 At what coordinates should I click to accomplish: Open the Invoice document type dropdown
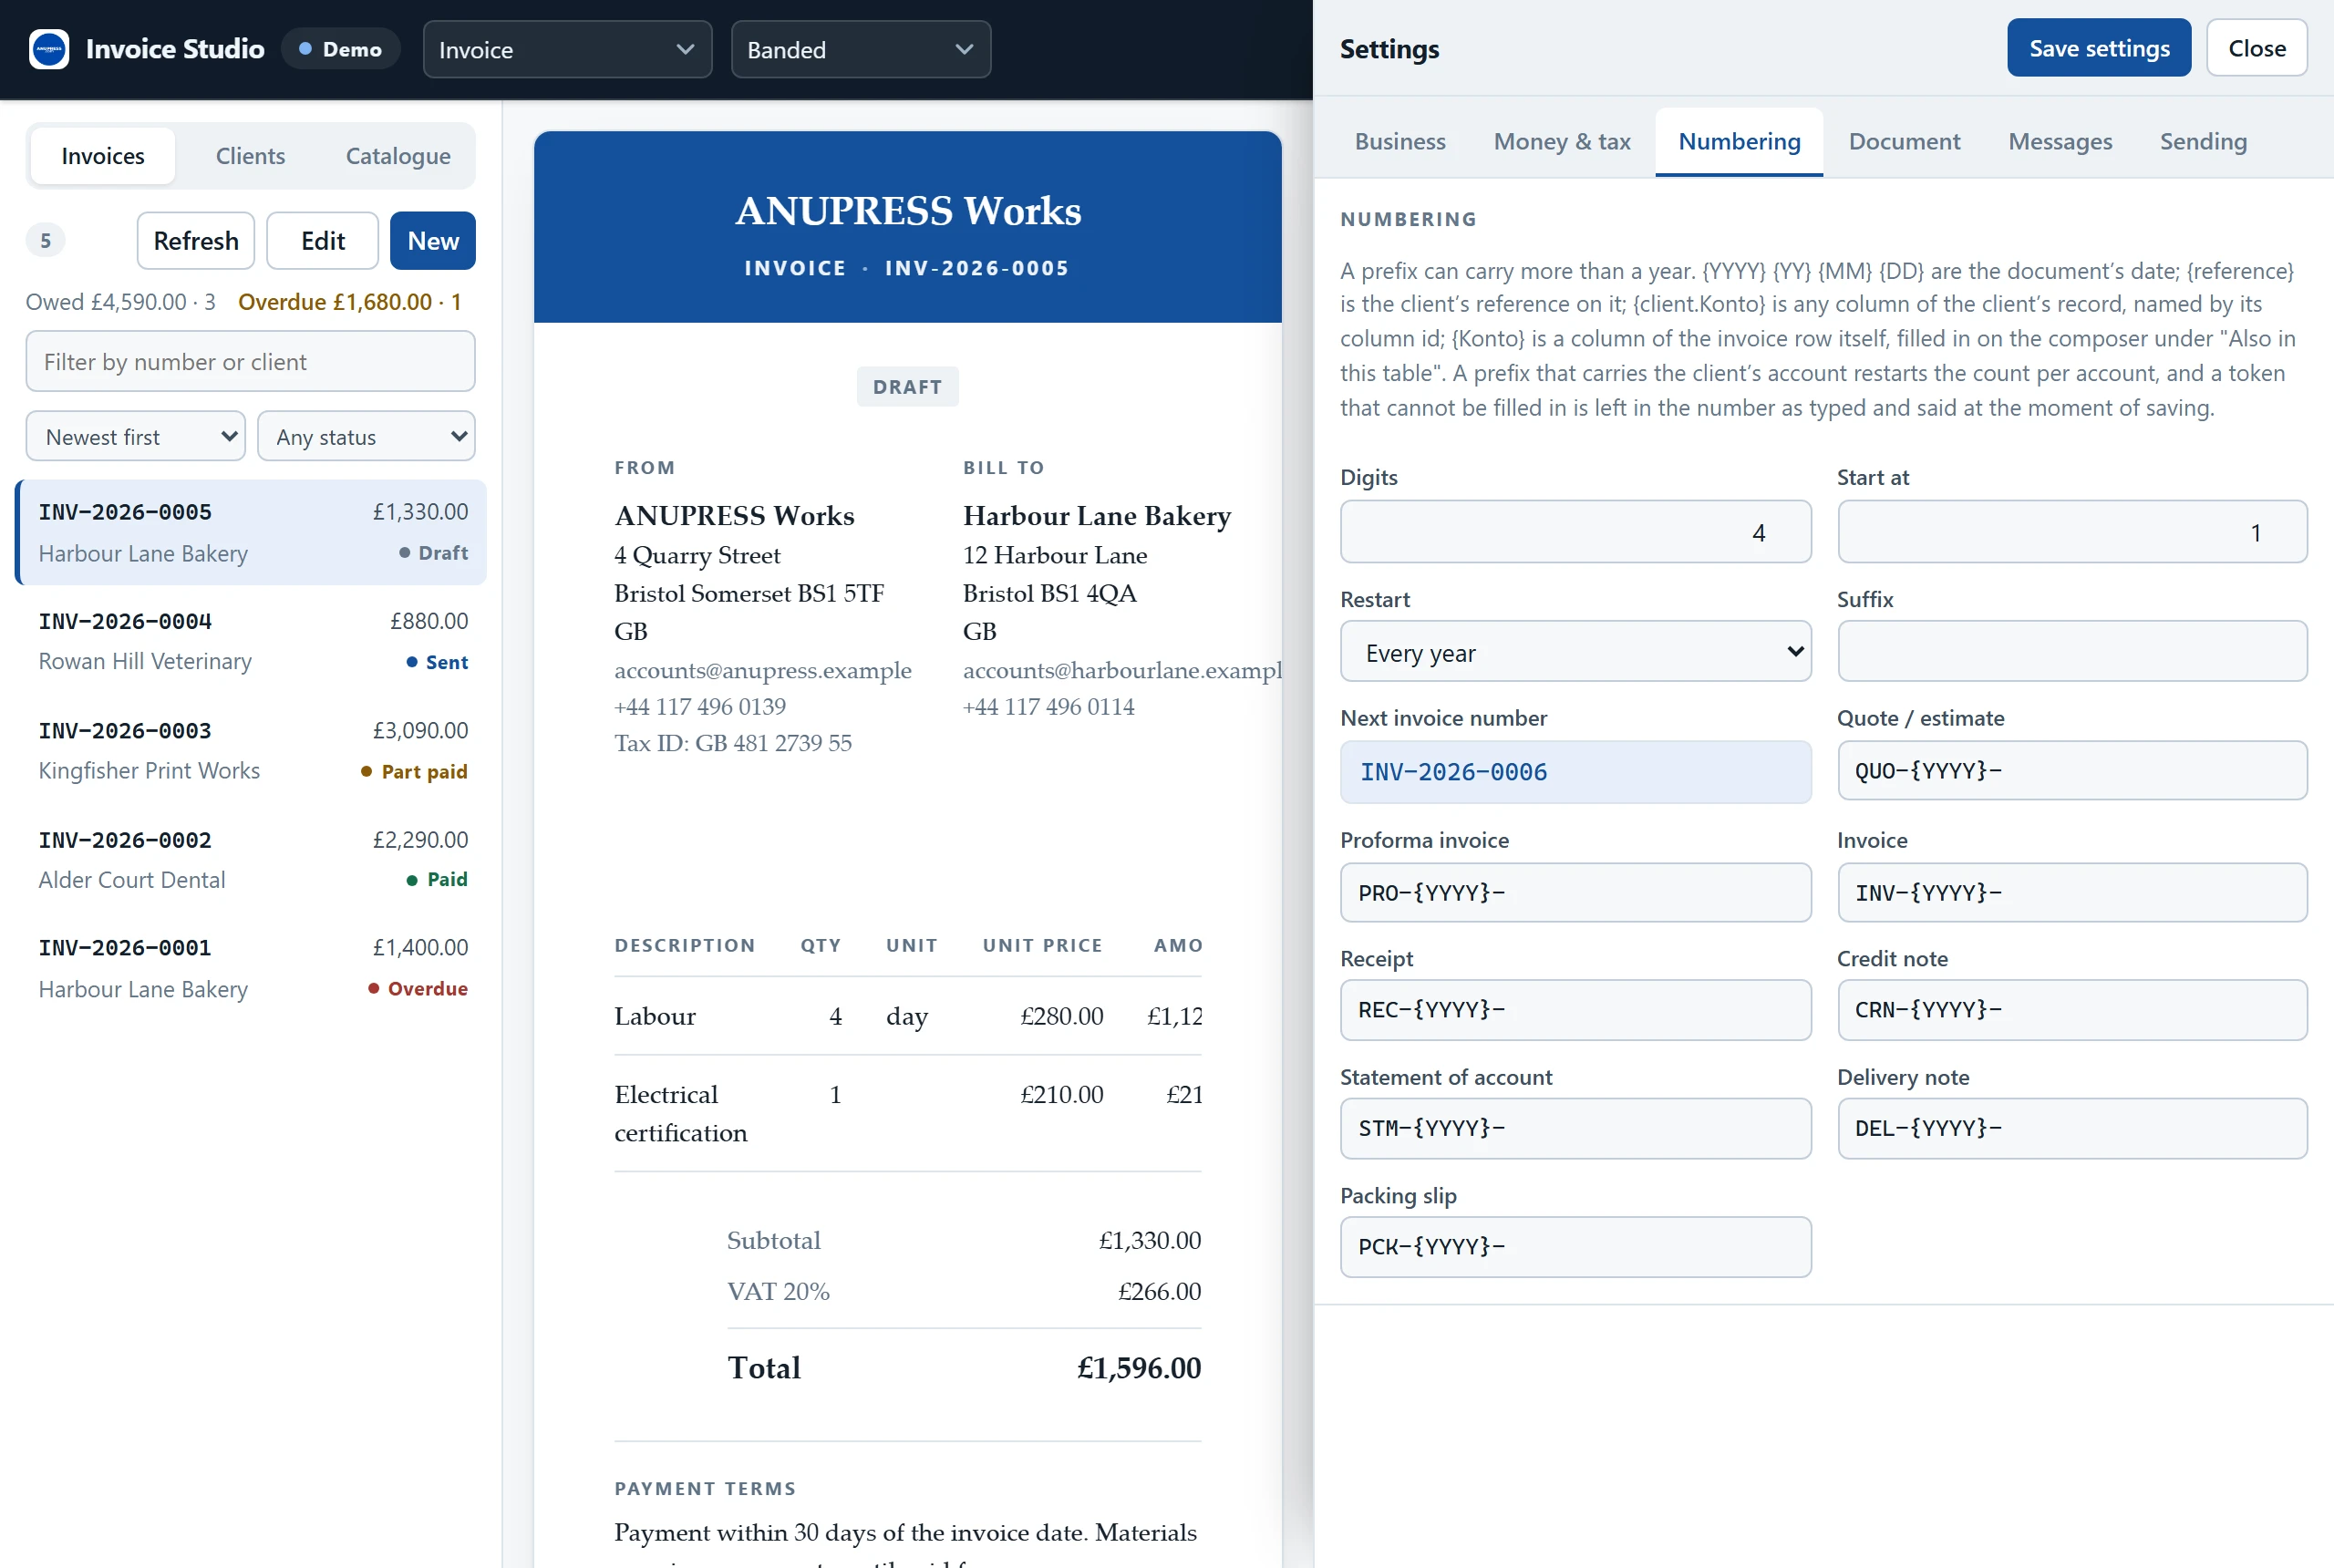tap(567, 49)
